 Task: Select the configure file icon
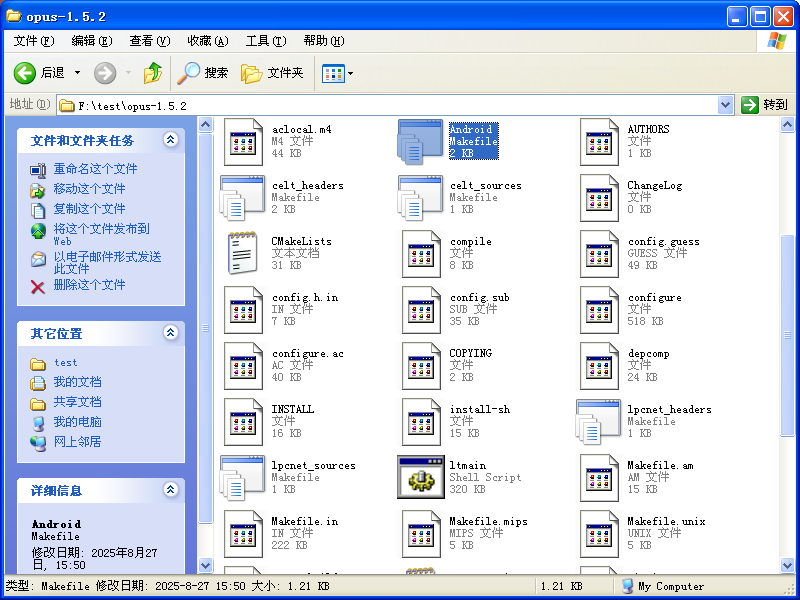click(599, 310)
